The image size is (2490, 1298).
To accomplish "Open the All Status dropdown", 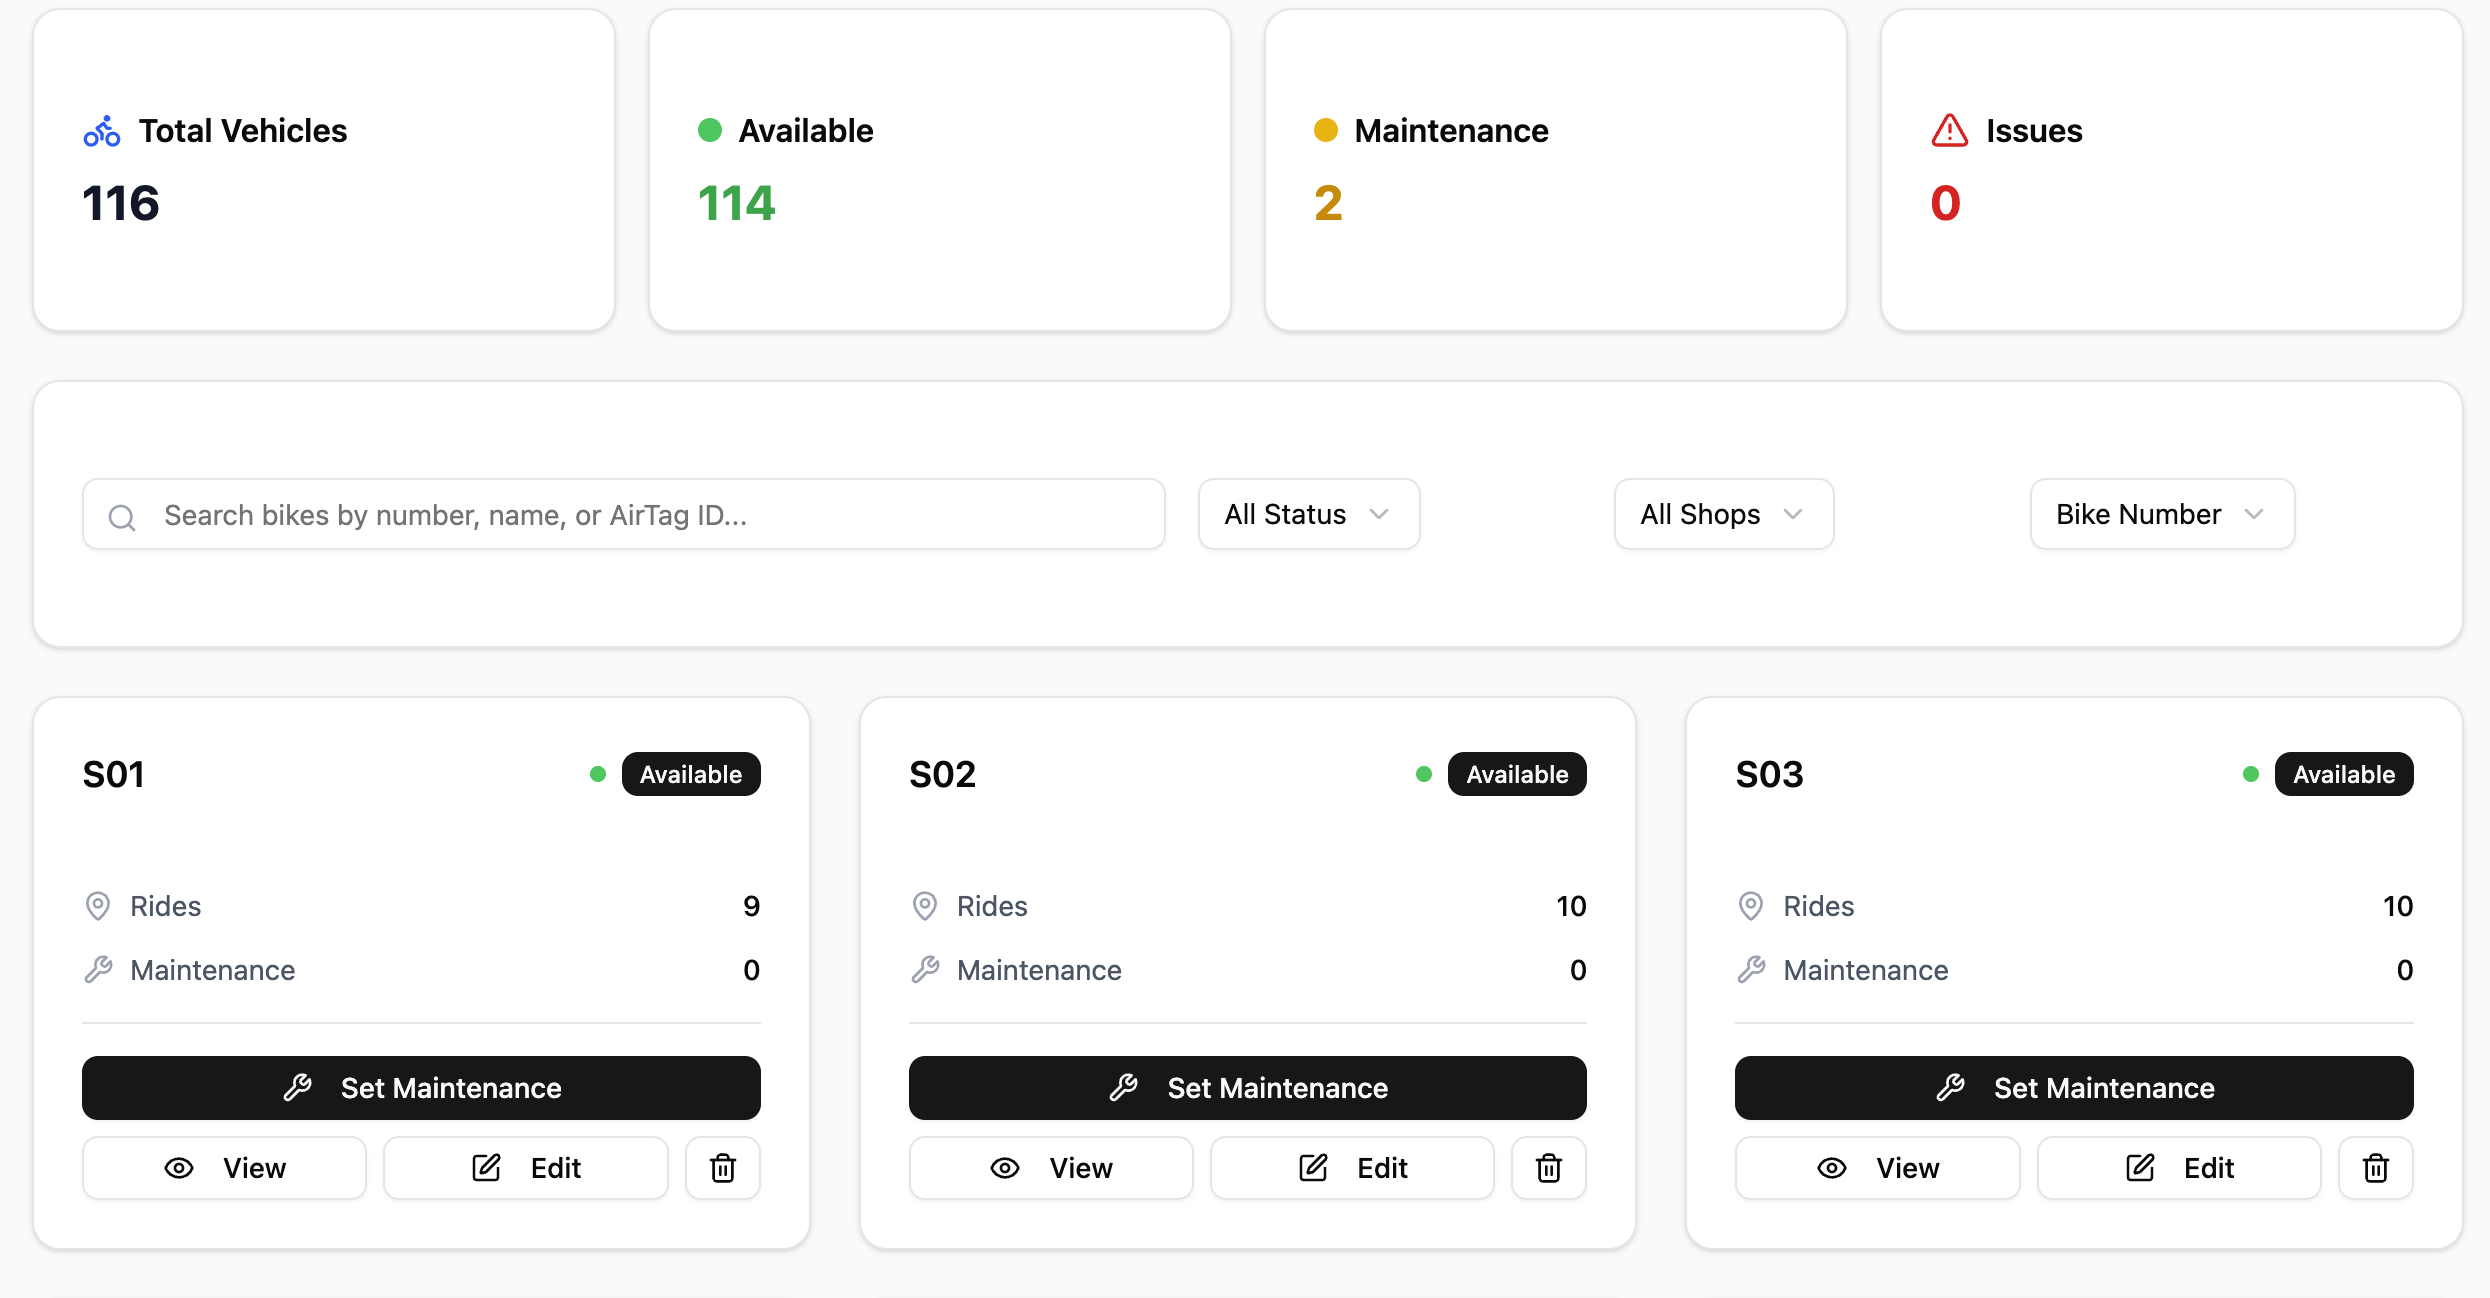I will 1308,514.
